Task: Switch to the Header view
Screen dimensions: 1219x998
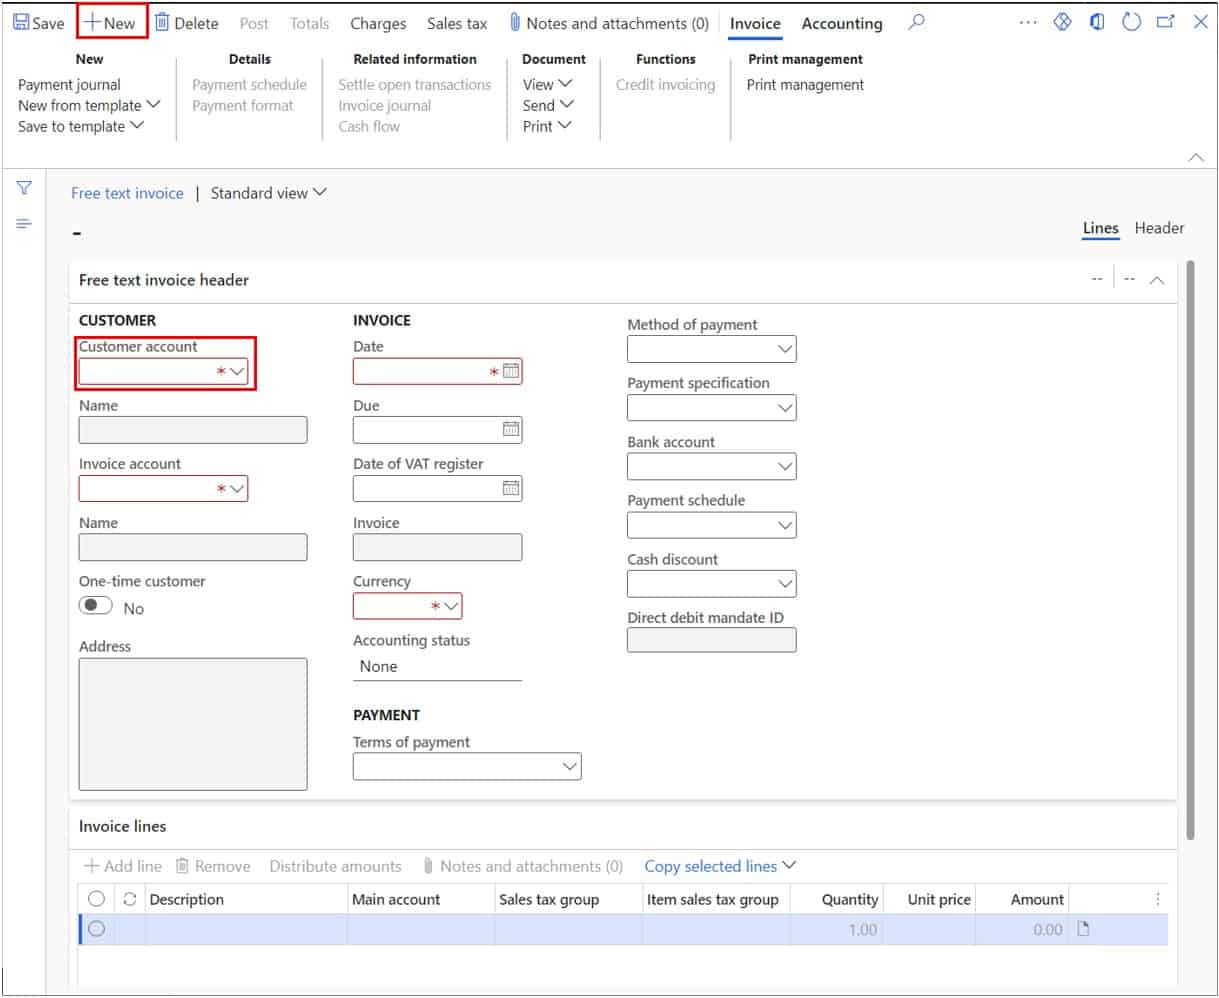Action: [x=1159, y=228]
